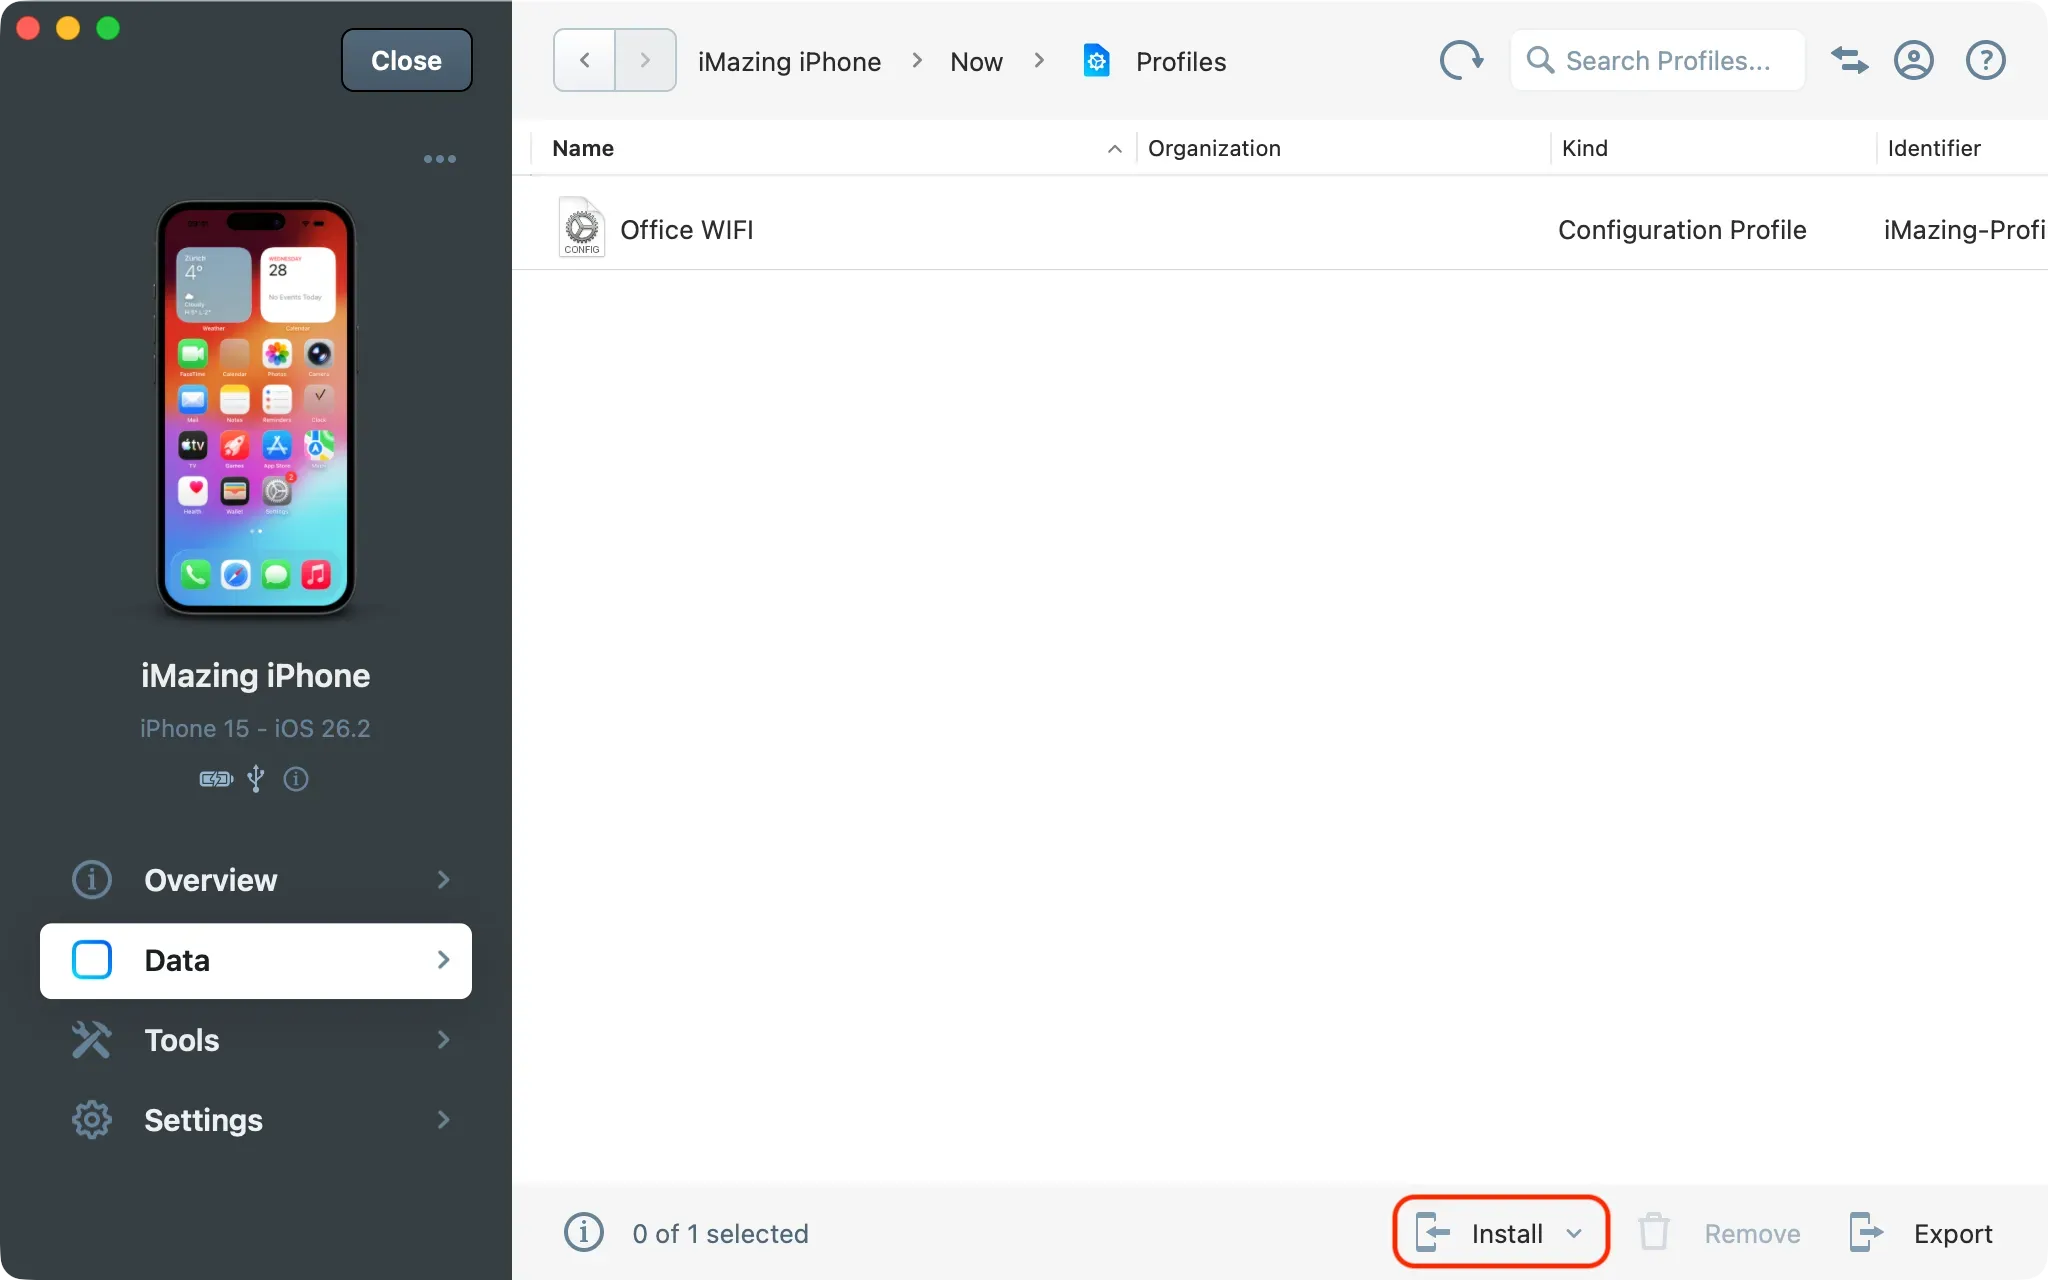The width and height of the screenshot is (2048, 1280).
Task: Click the USB connection icon
Action: 256,779
